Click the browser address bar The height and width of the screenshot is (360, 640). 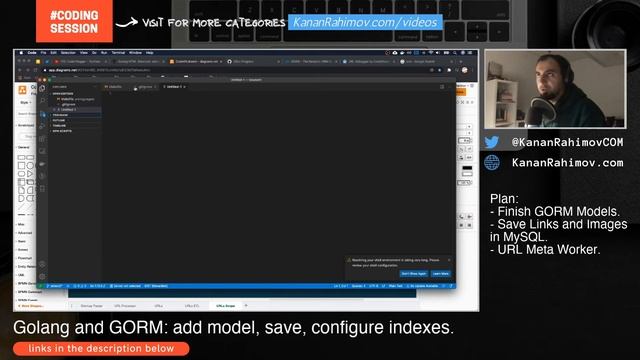tap(237, 70)
